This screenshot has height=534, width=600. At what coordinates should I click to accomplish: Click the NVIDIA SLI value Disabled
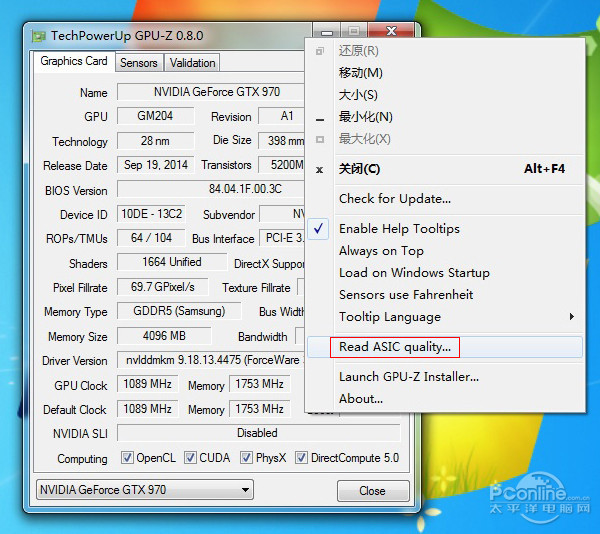click(x=258, y=433)
